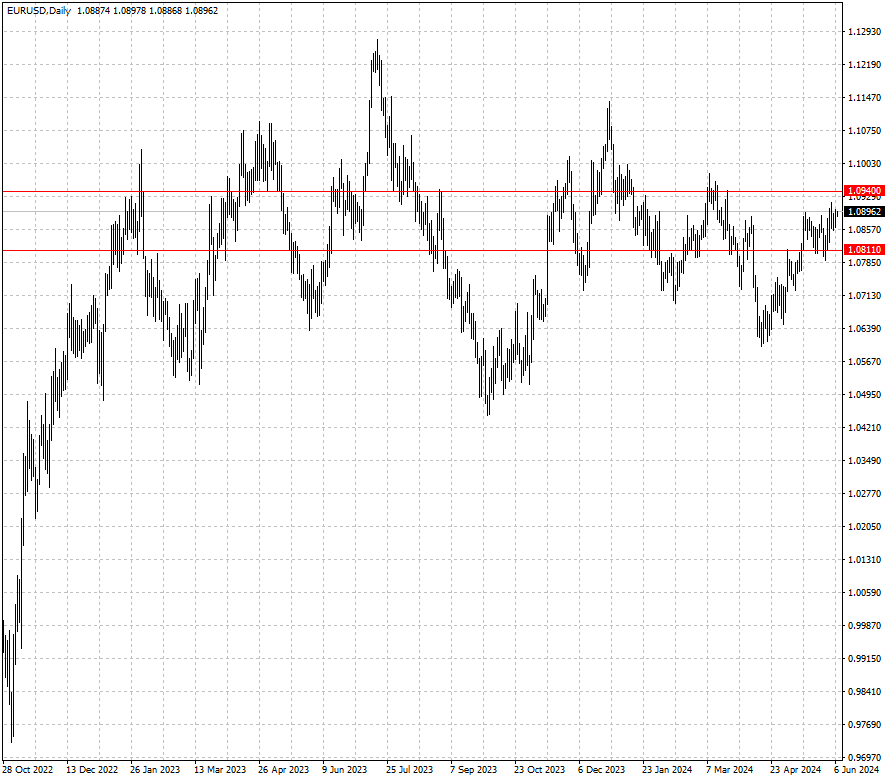Click the price axis value 1.01310
This screenshot has height=781, width=888.
coord(864,560)
